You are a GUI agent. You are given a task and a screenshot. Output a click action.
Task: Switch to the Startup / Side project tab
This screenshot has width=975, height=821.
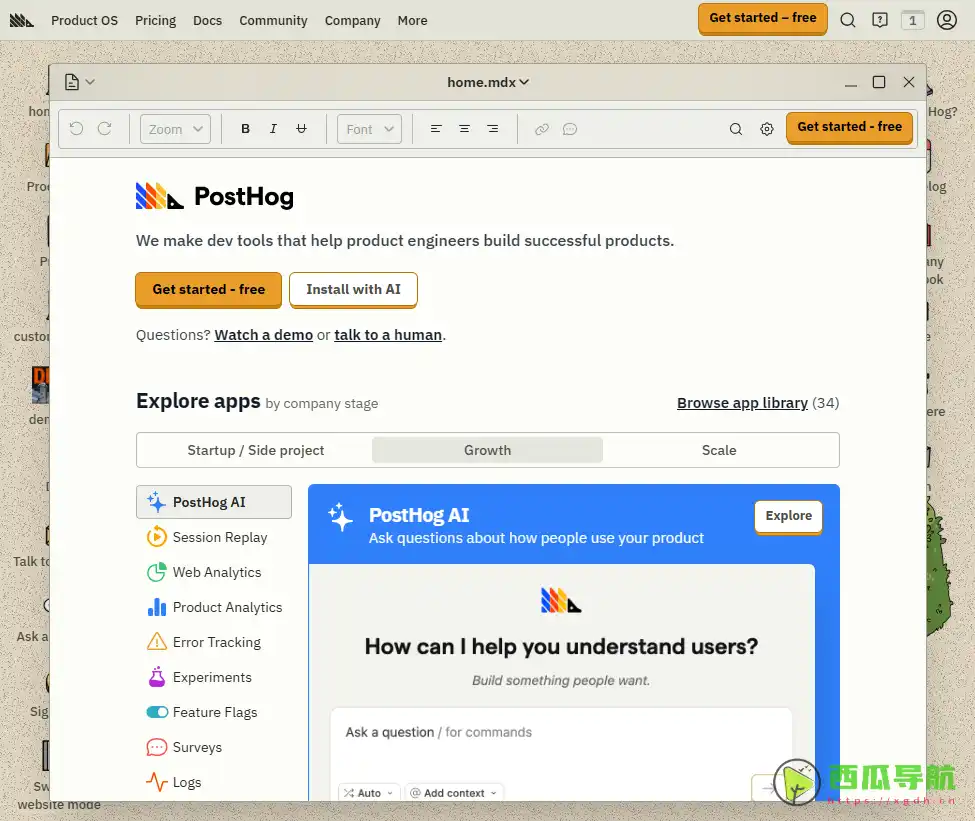click(x=256, y=450)
